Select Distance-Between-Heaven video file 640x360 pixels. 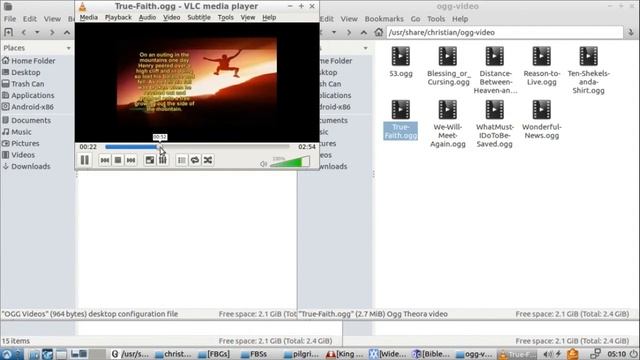pyautogui.click(x=495, y=70)
